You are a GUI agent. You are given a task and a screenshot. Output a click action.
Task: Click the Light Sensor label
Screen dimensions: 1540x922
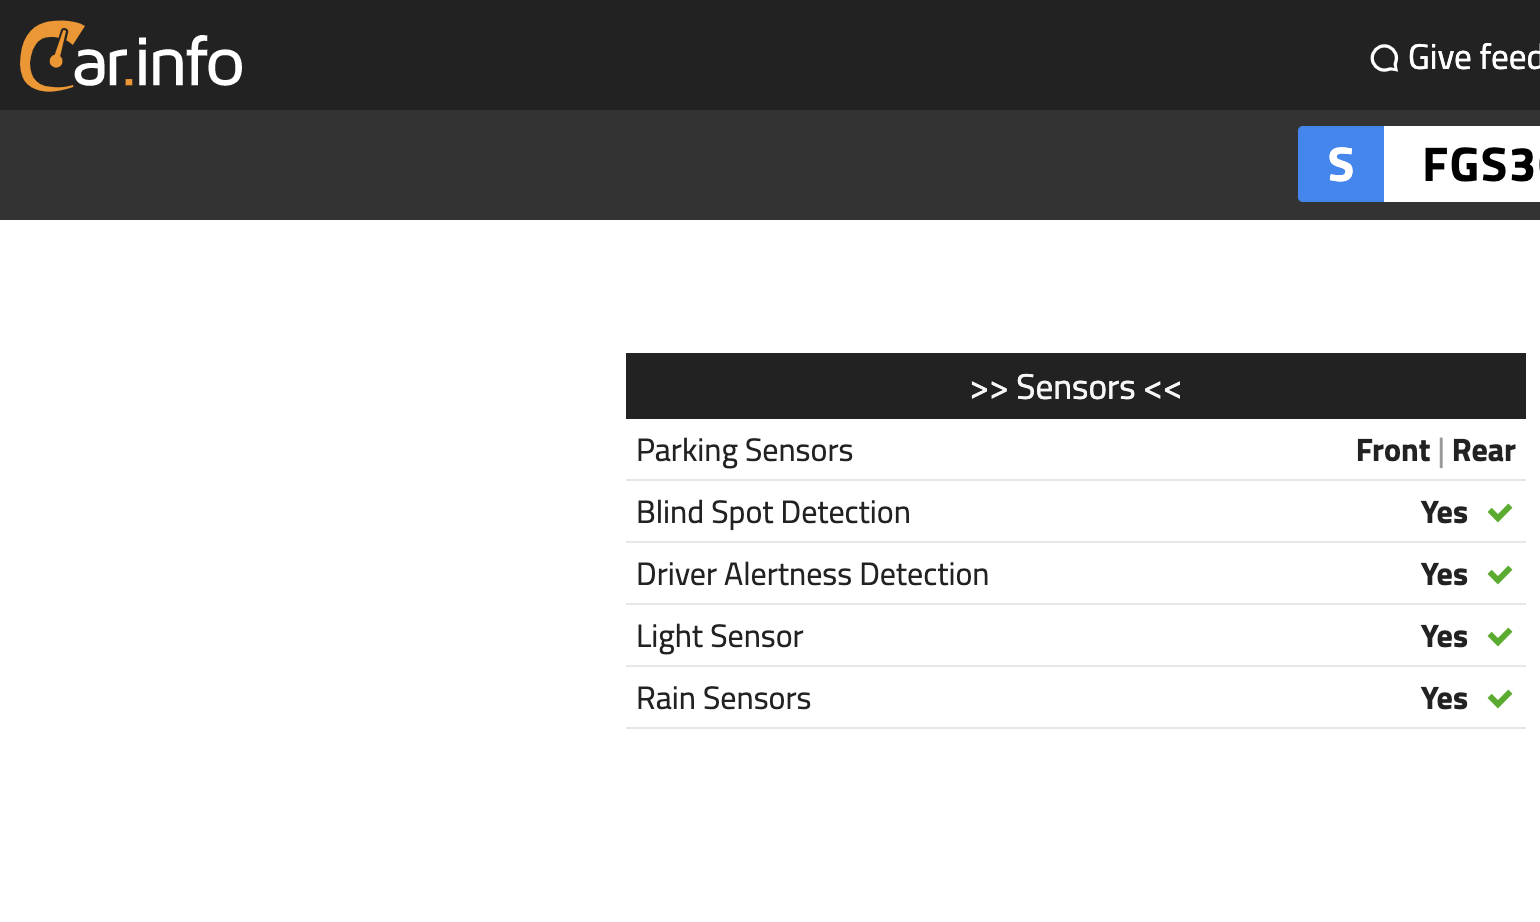[x=719, y=637]
